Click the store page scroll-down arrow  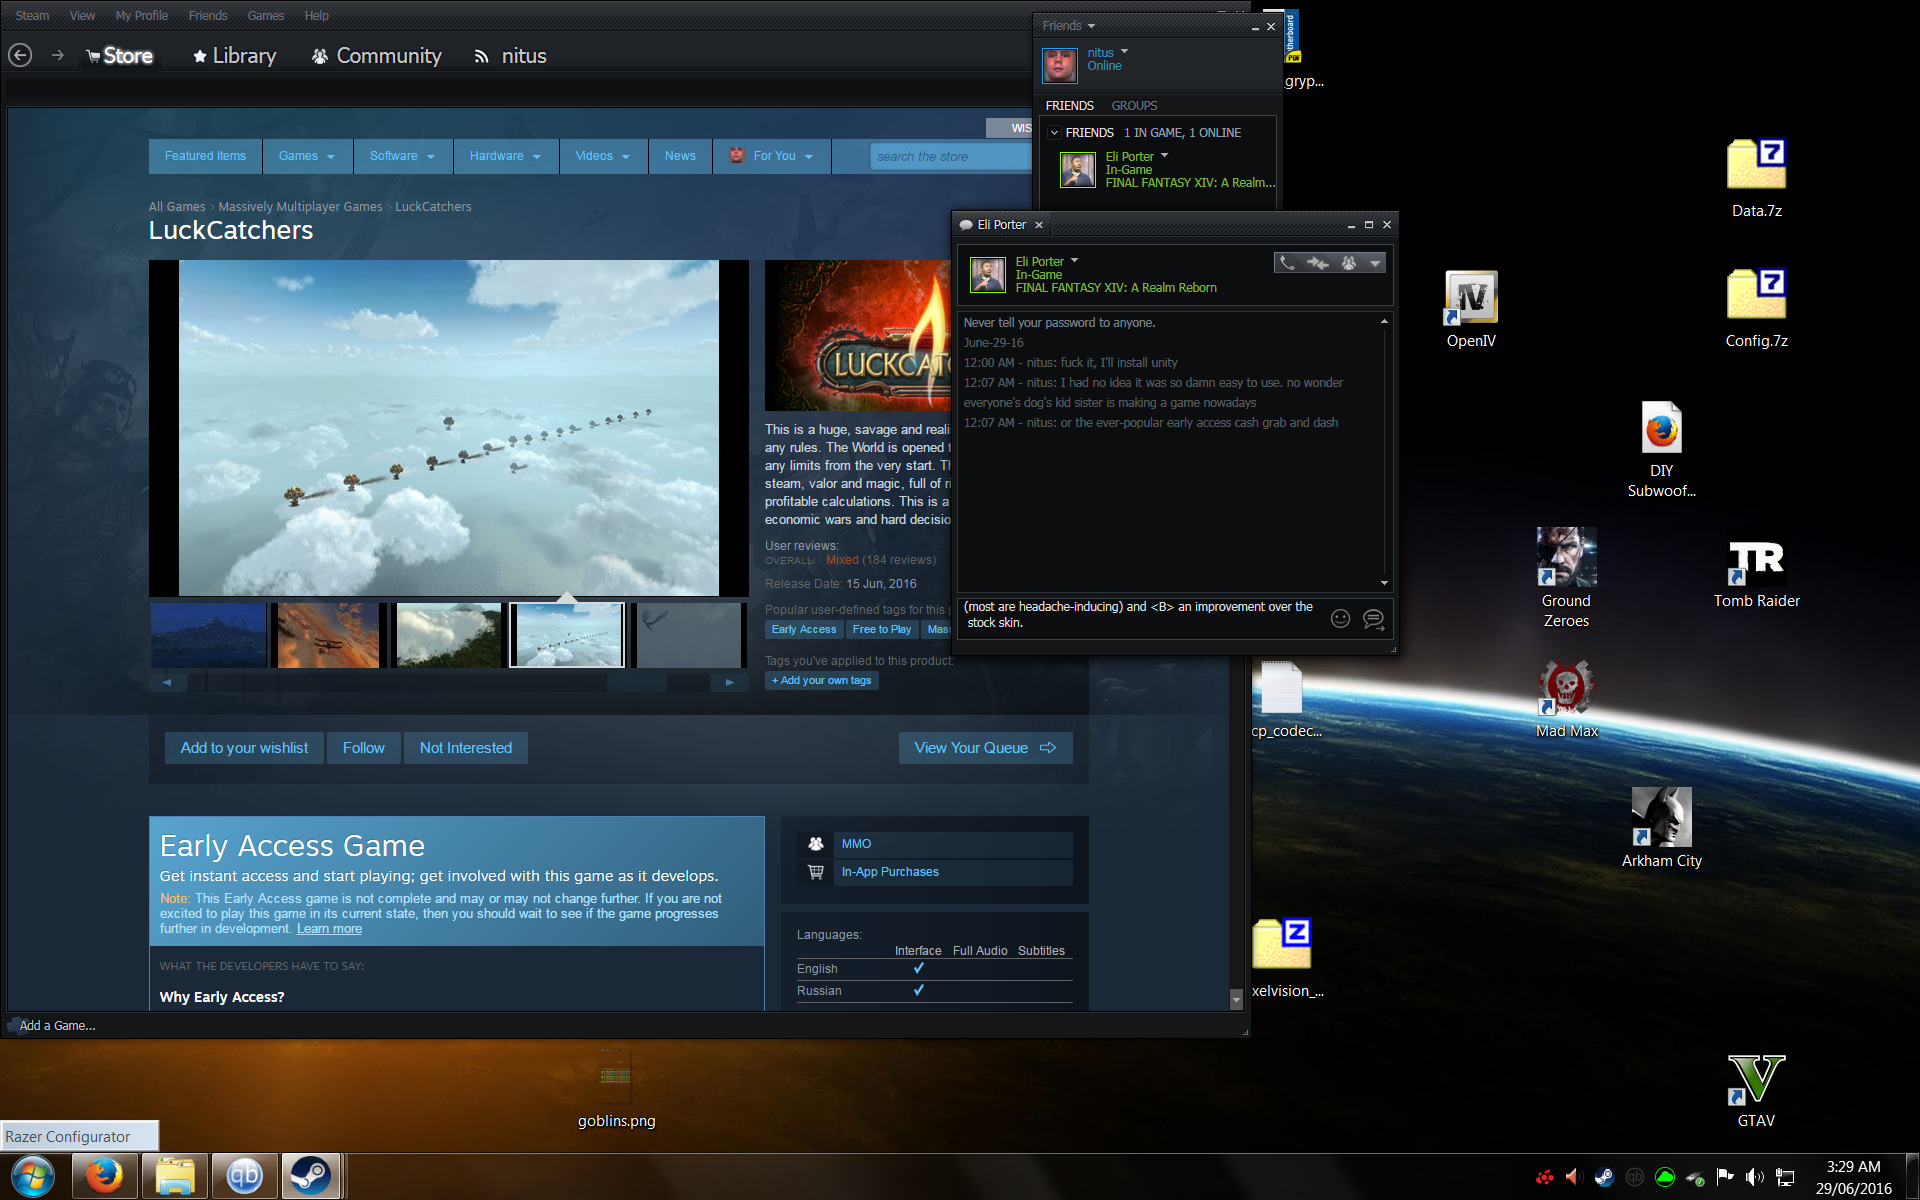click(1236, 998)
